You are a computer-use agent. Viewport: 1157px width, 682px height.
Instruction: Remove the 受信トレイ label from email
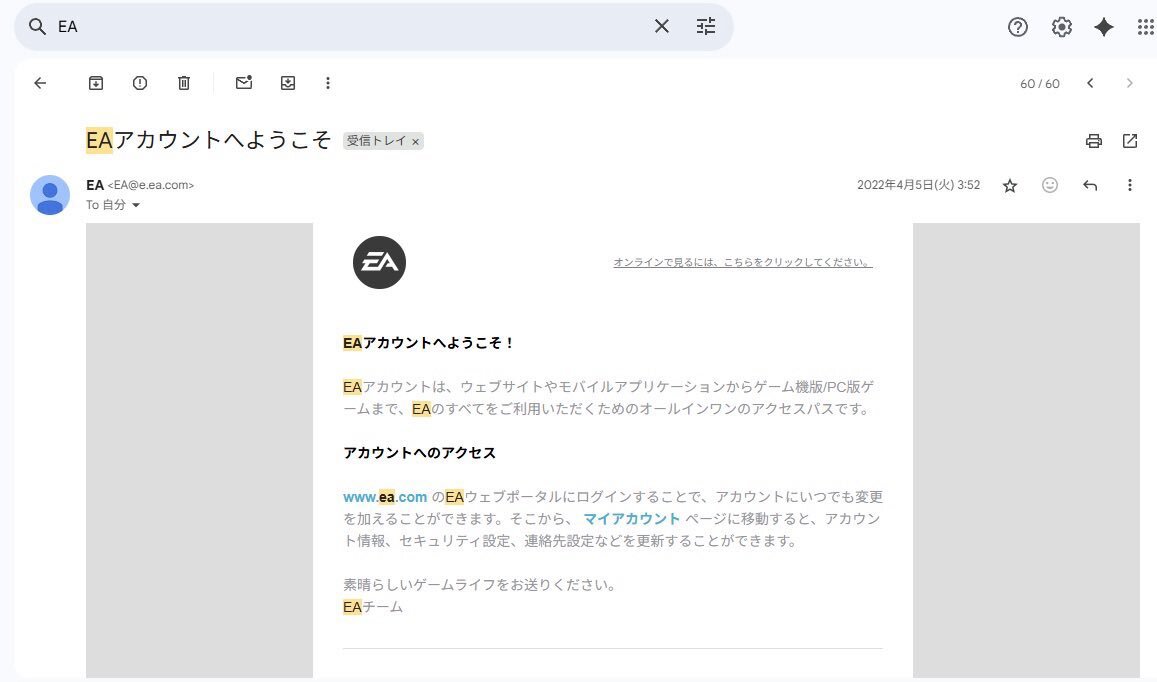coord(416,142)
